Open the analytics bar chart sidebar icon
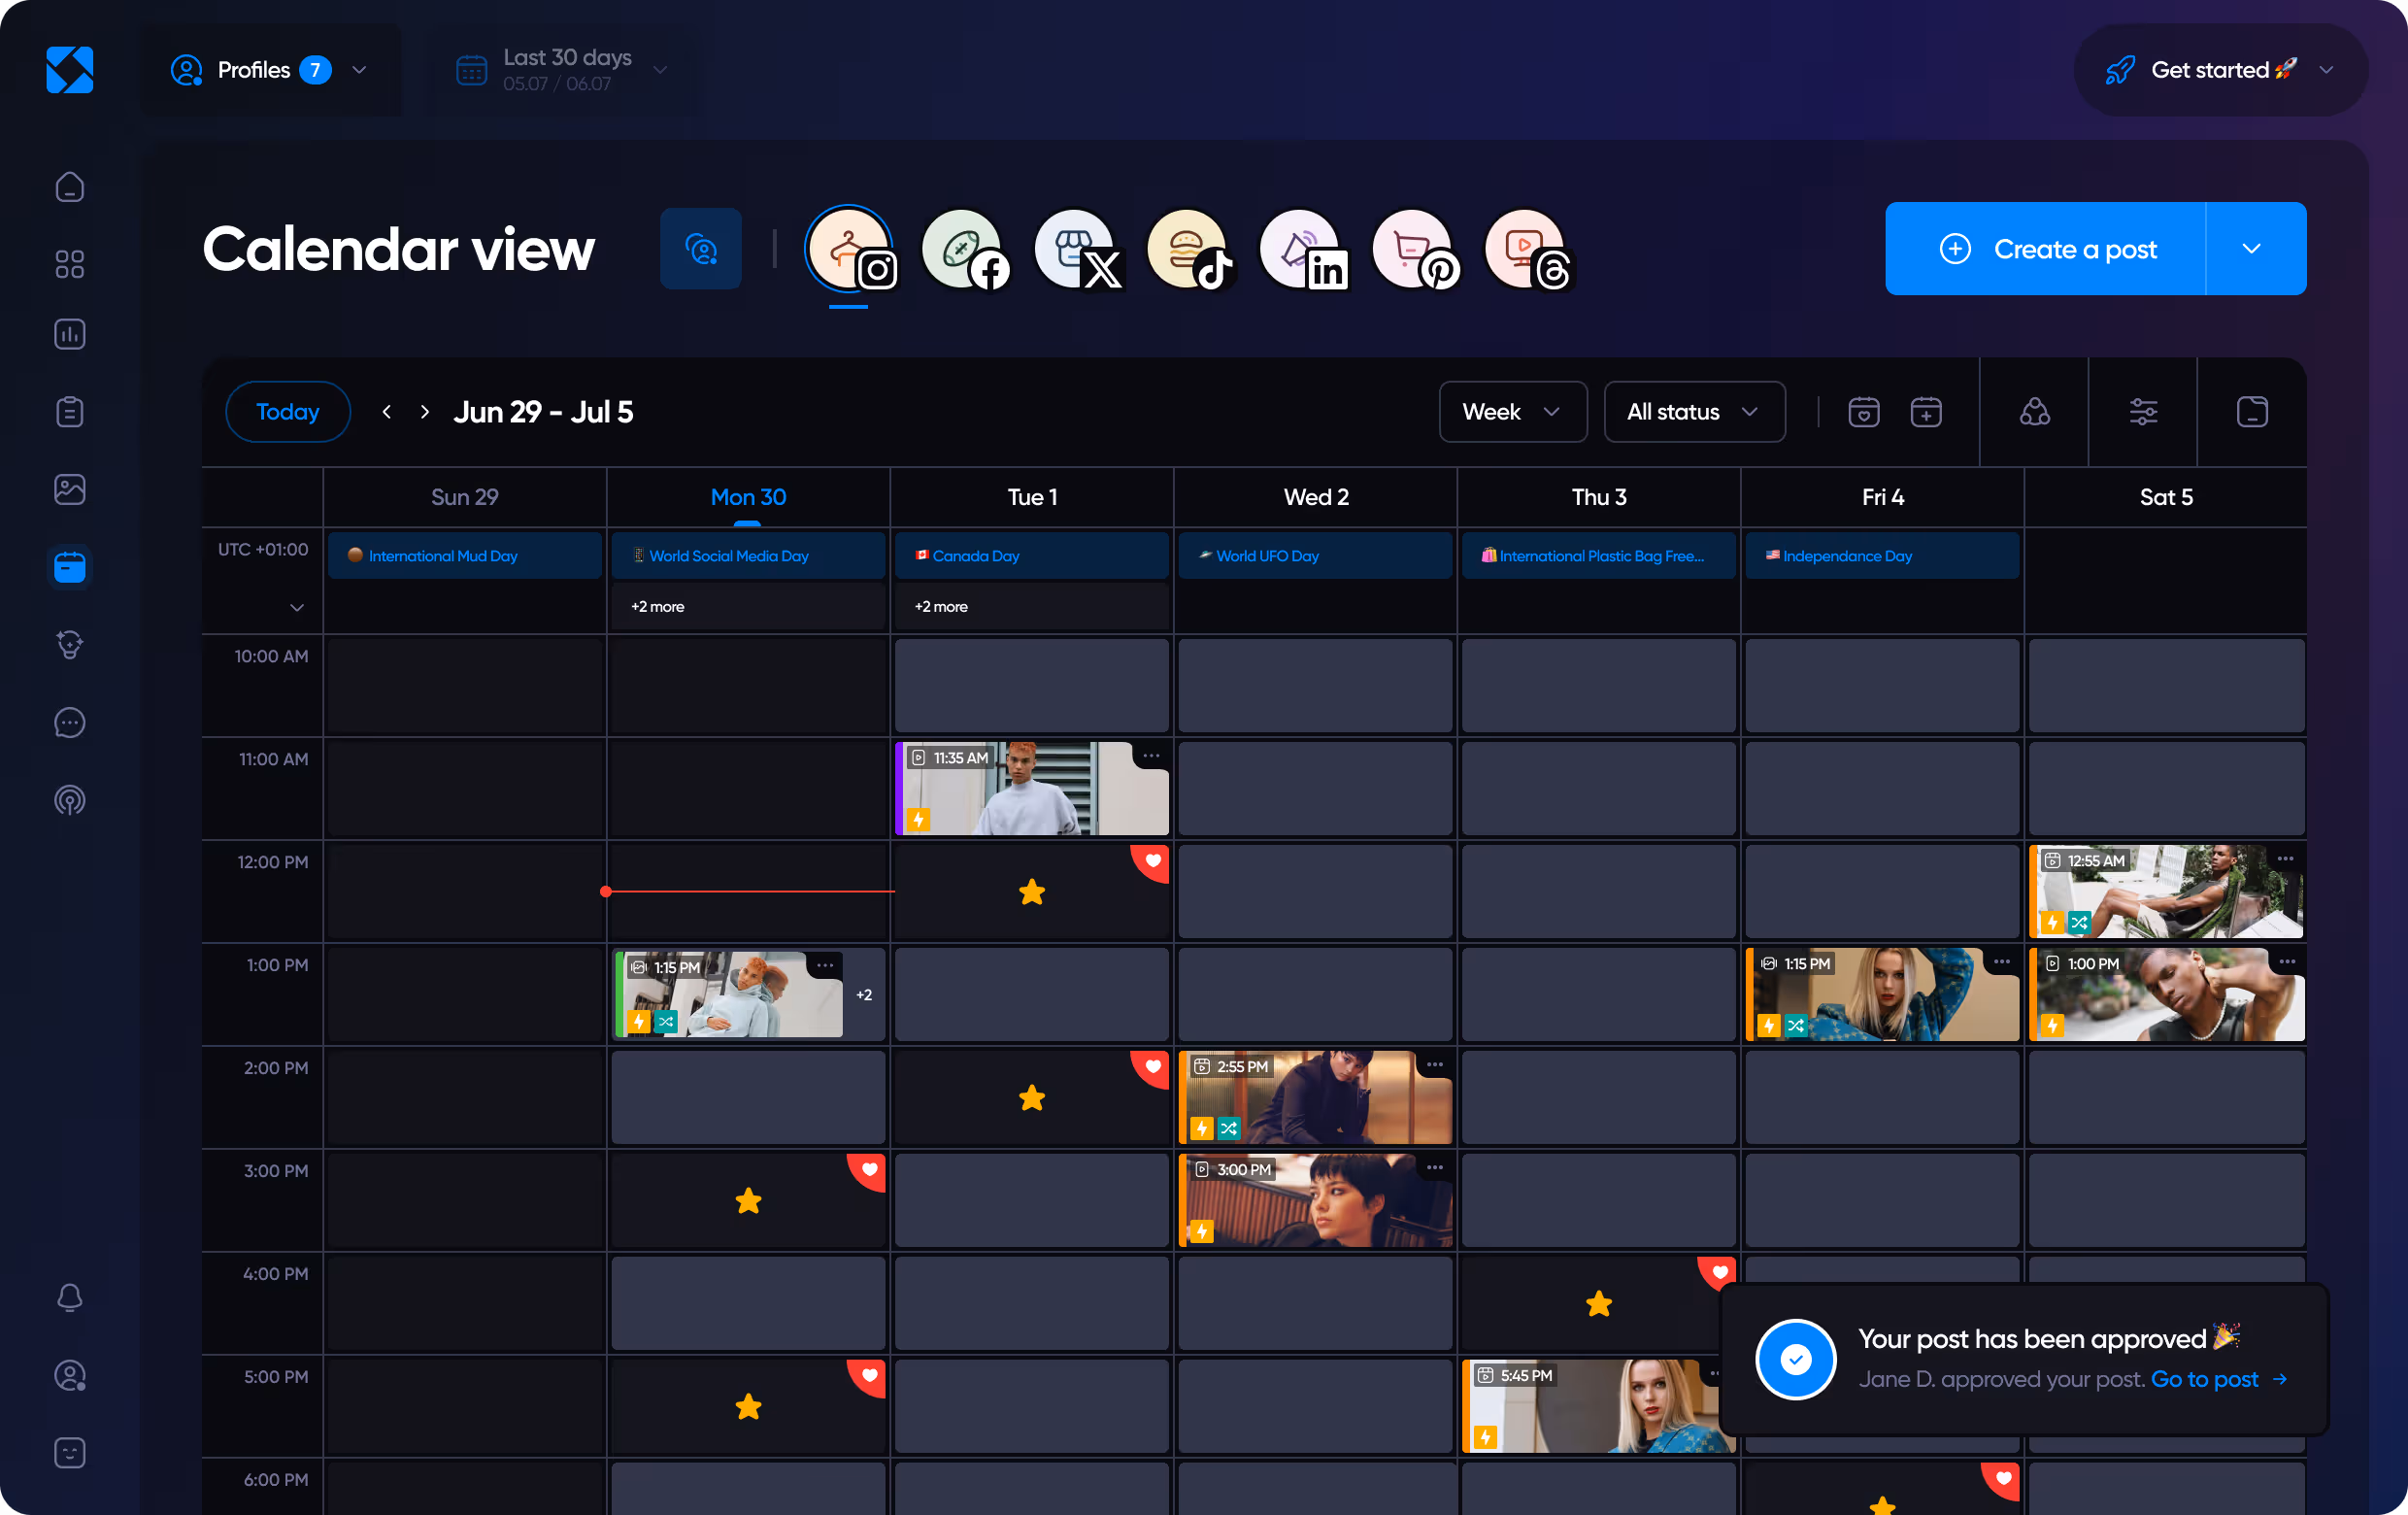 (x=69, y=334)
